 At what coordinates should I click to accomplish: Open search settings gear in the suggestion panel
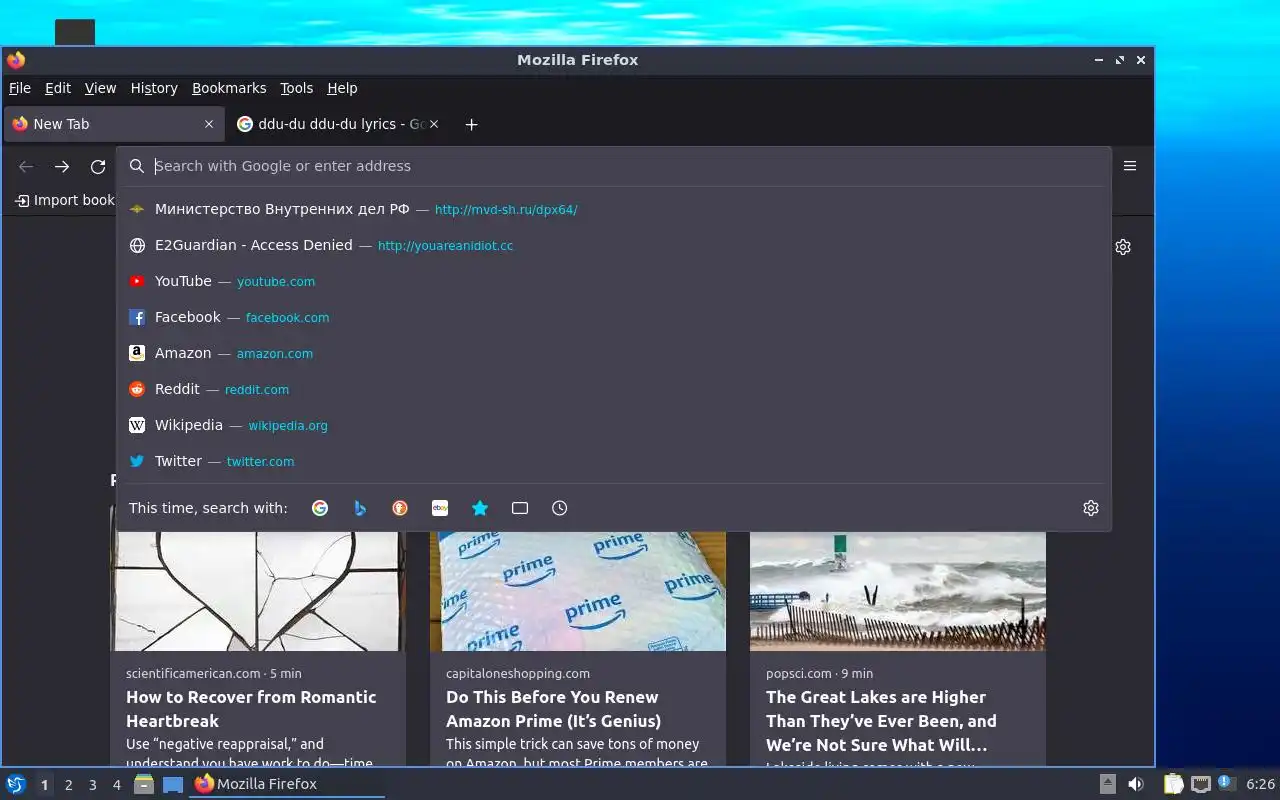(x=1091, y=508)
